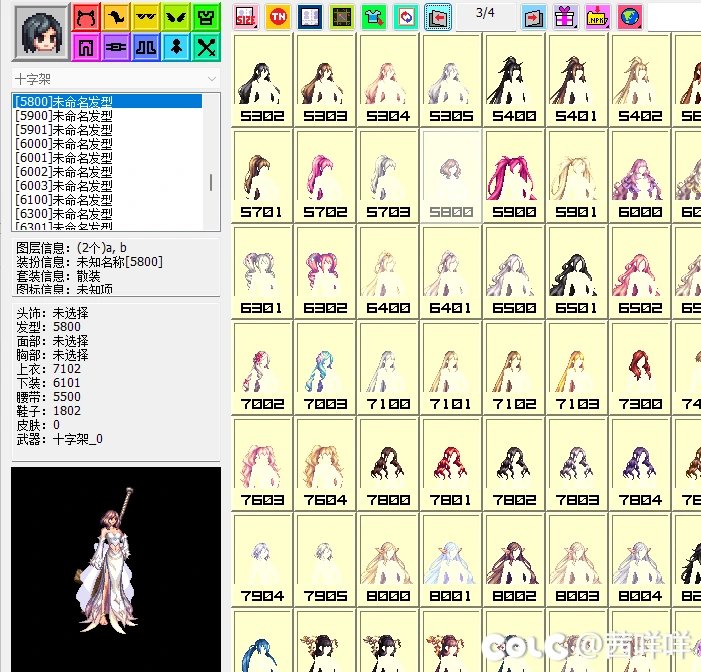
Task: Select the yellow sunglasses face category icon
Action: click(146, 17)
